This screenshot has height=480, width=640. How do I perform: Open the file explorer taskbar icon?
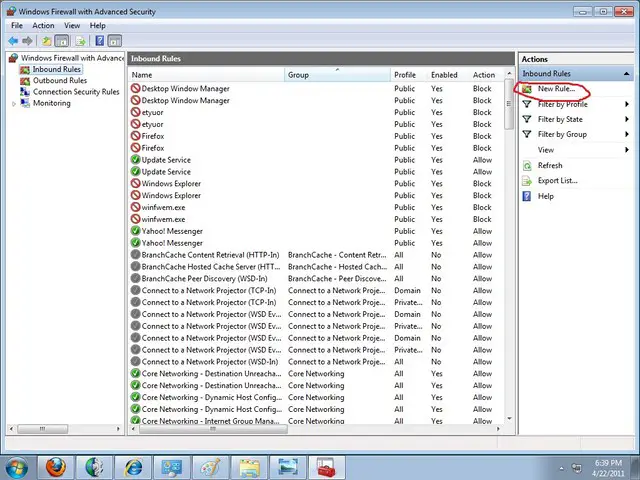click(250, 467)
